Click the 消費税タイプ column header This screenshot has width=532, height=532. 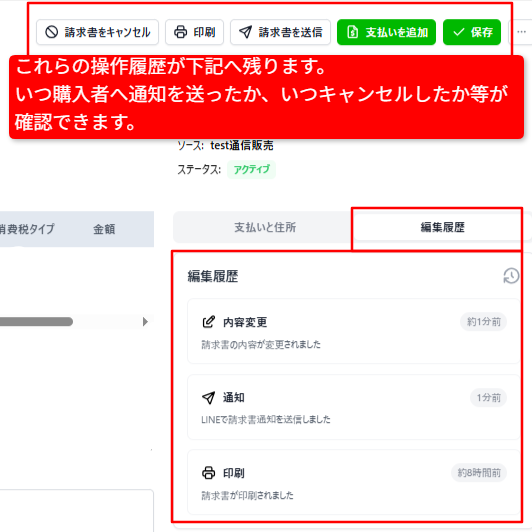pyautogui.click(x=27, y=229)
